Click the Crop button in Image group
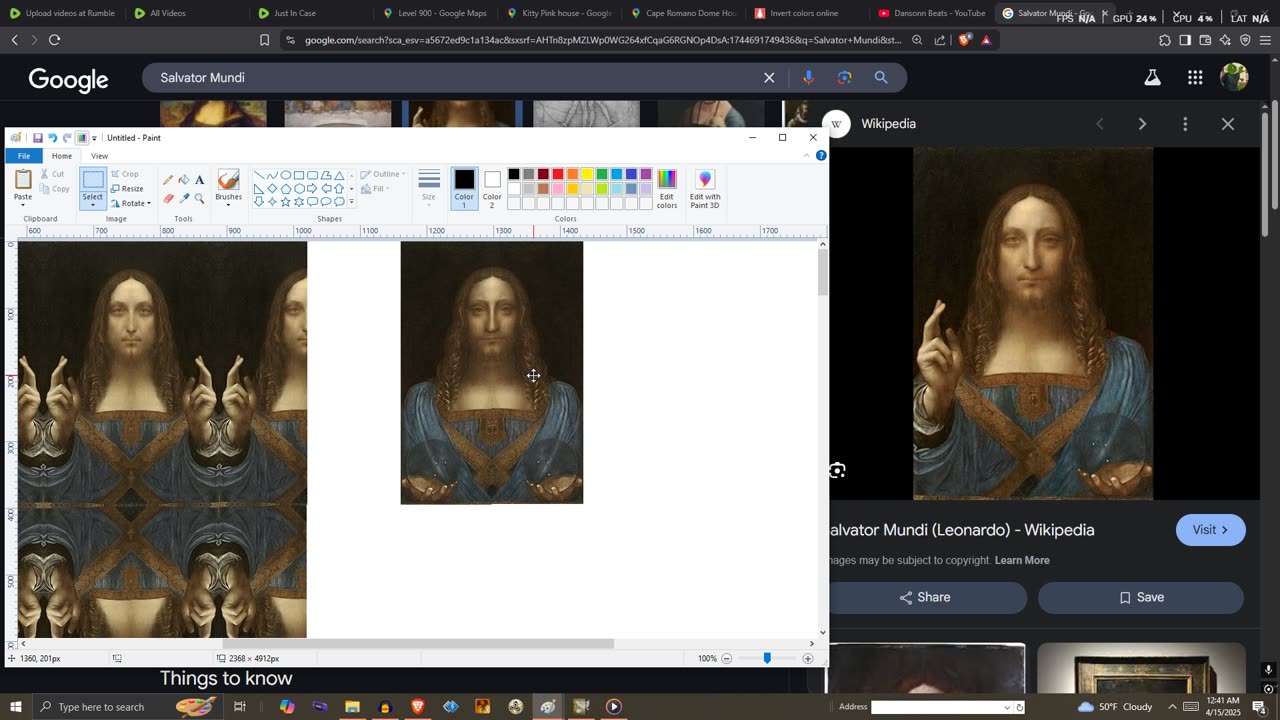The width and height of the screenshot is (1280, 720). point(125,174)
